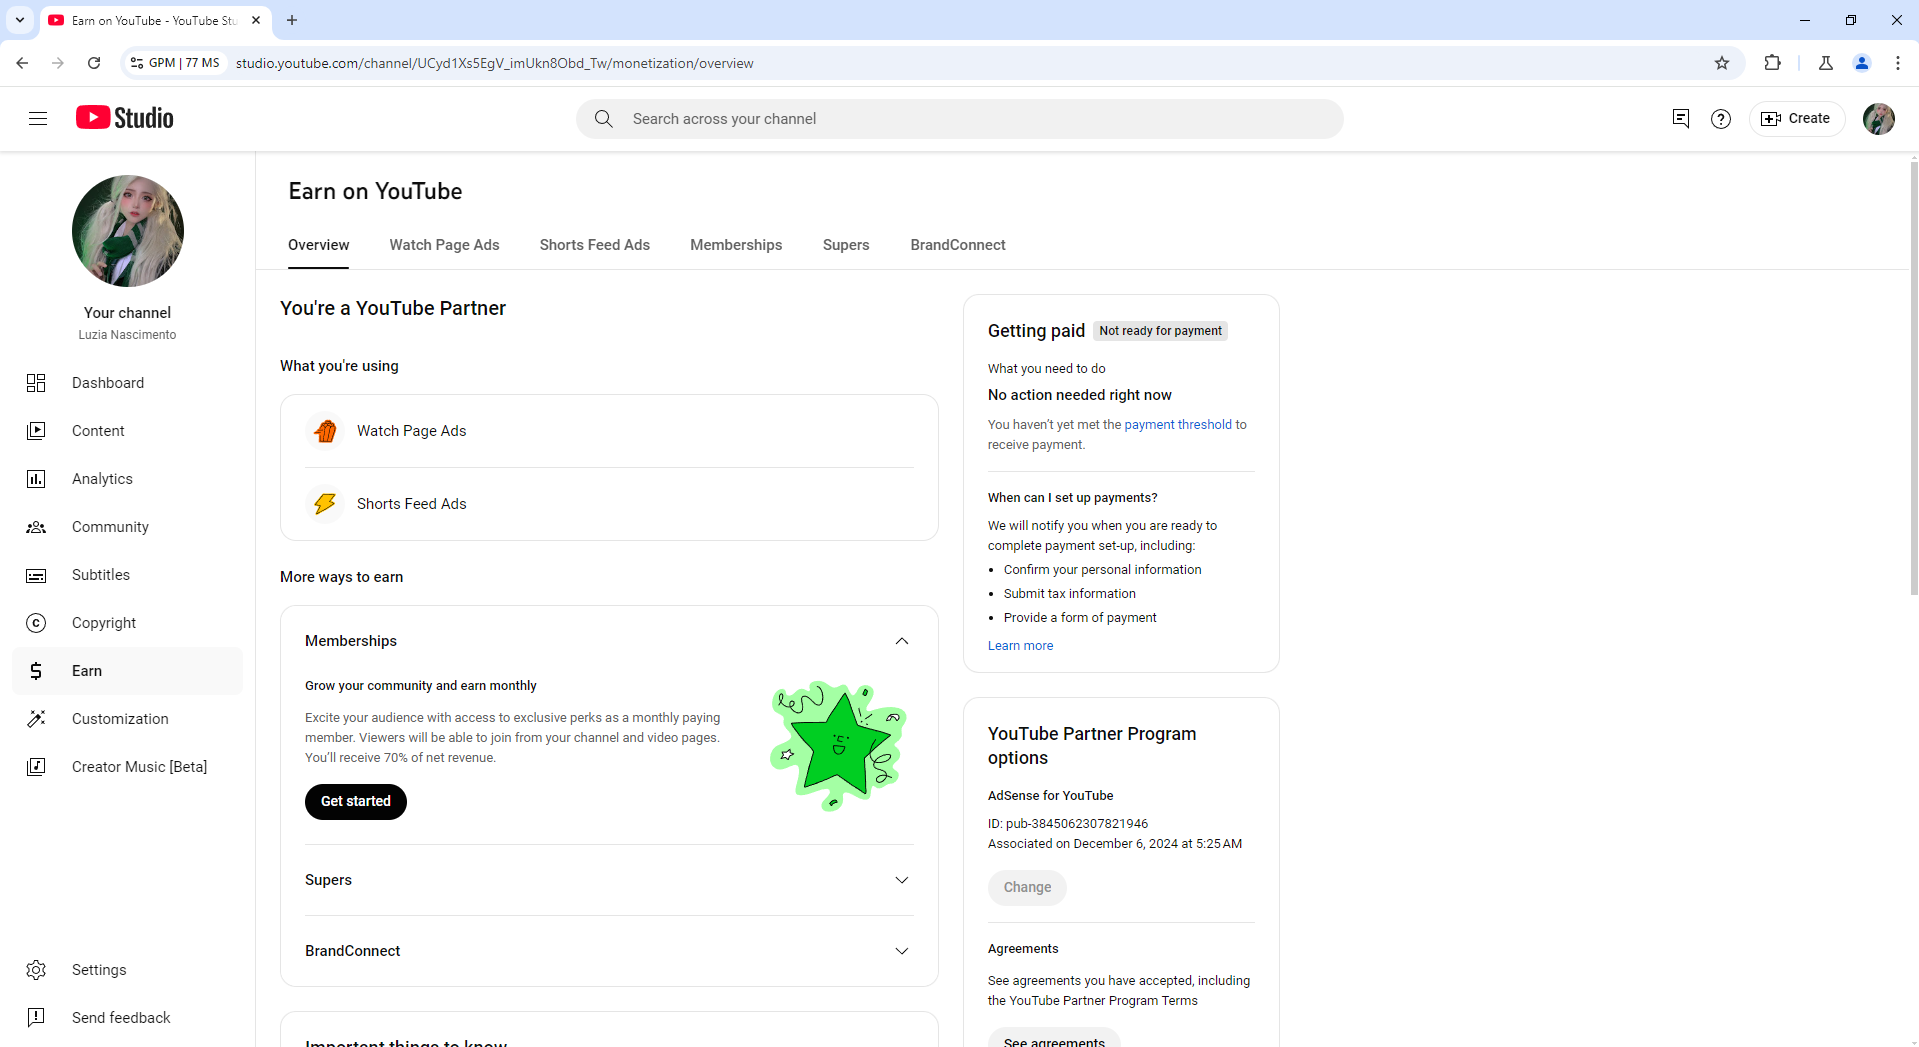Viewport: 1919px width, 1047px height.
Task: Open Customization in sidebar
Action: [128, 719]
